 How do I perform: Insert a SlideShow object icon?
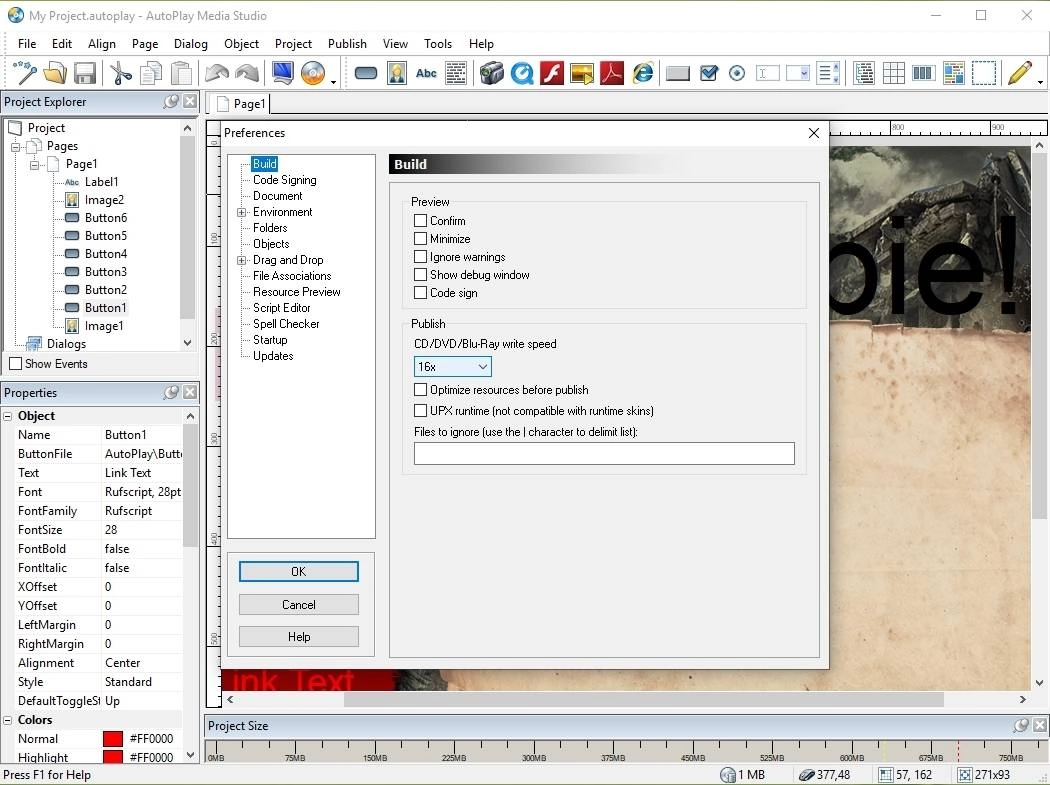581,73
